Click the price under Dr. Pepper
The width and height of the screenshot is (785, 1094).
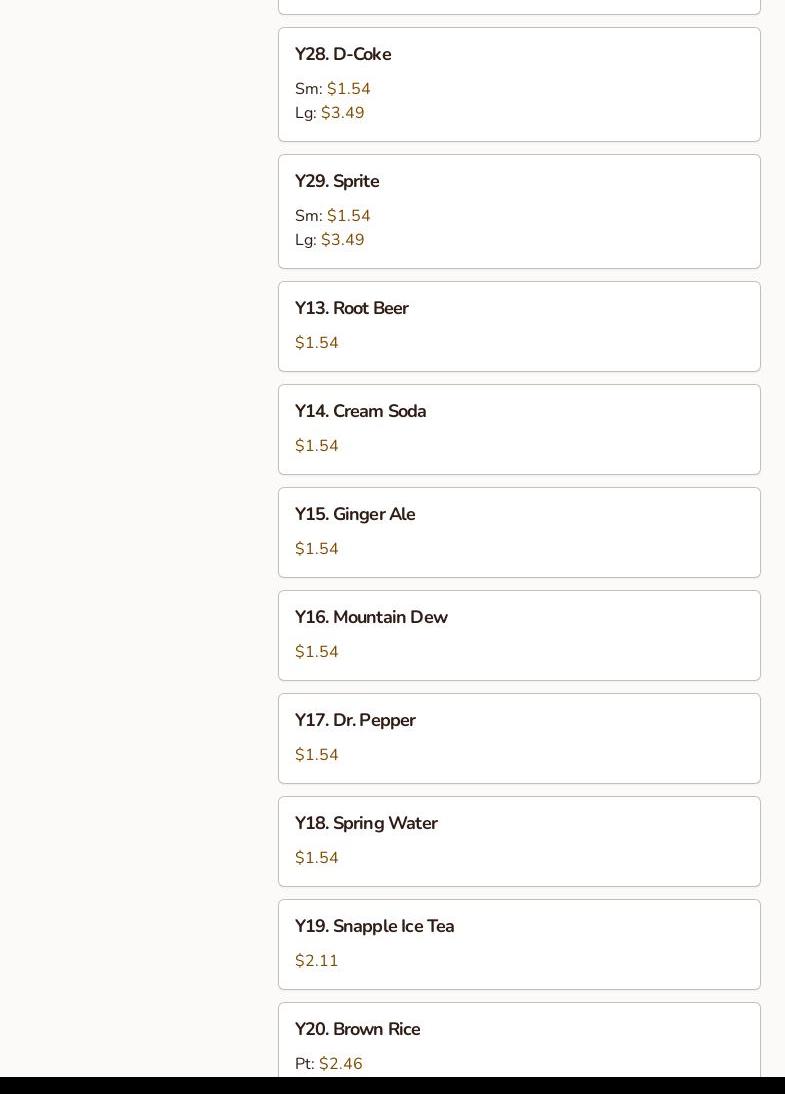317,755
